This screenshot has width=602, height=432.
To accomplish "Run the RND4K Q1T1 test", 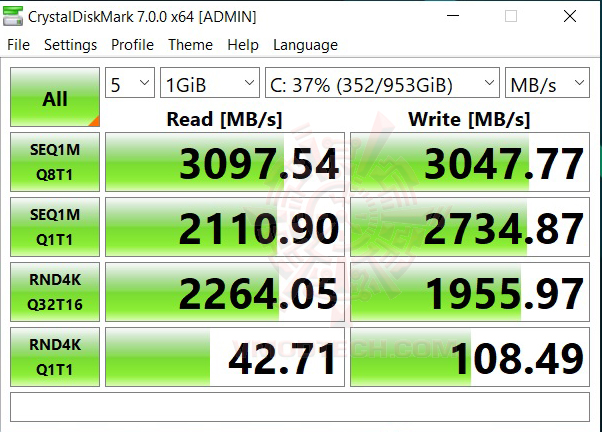I will 55,357.
